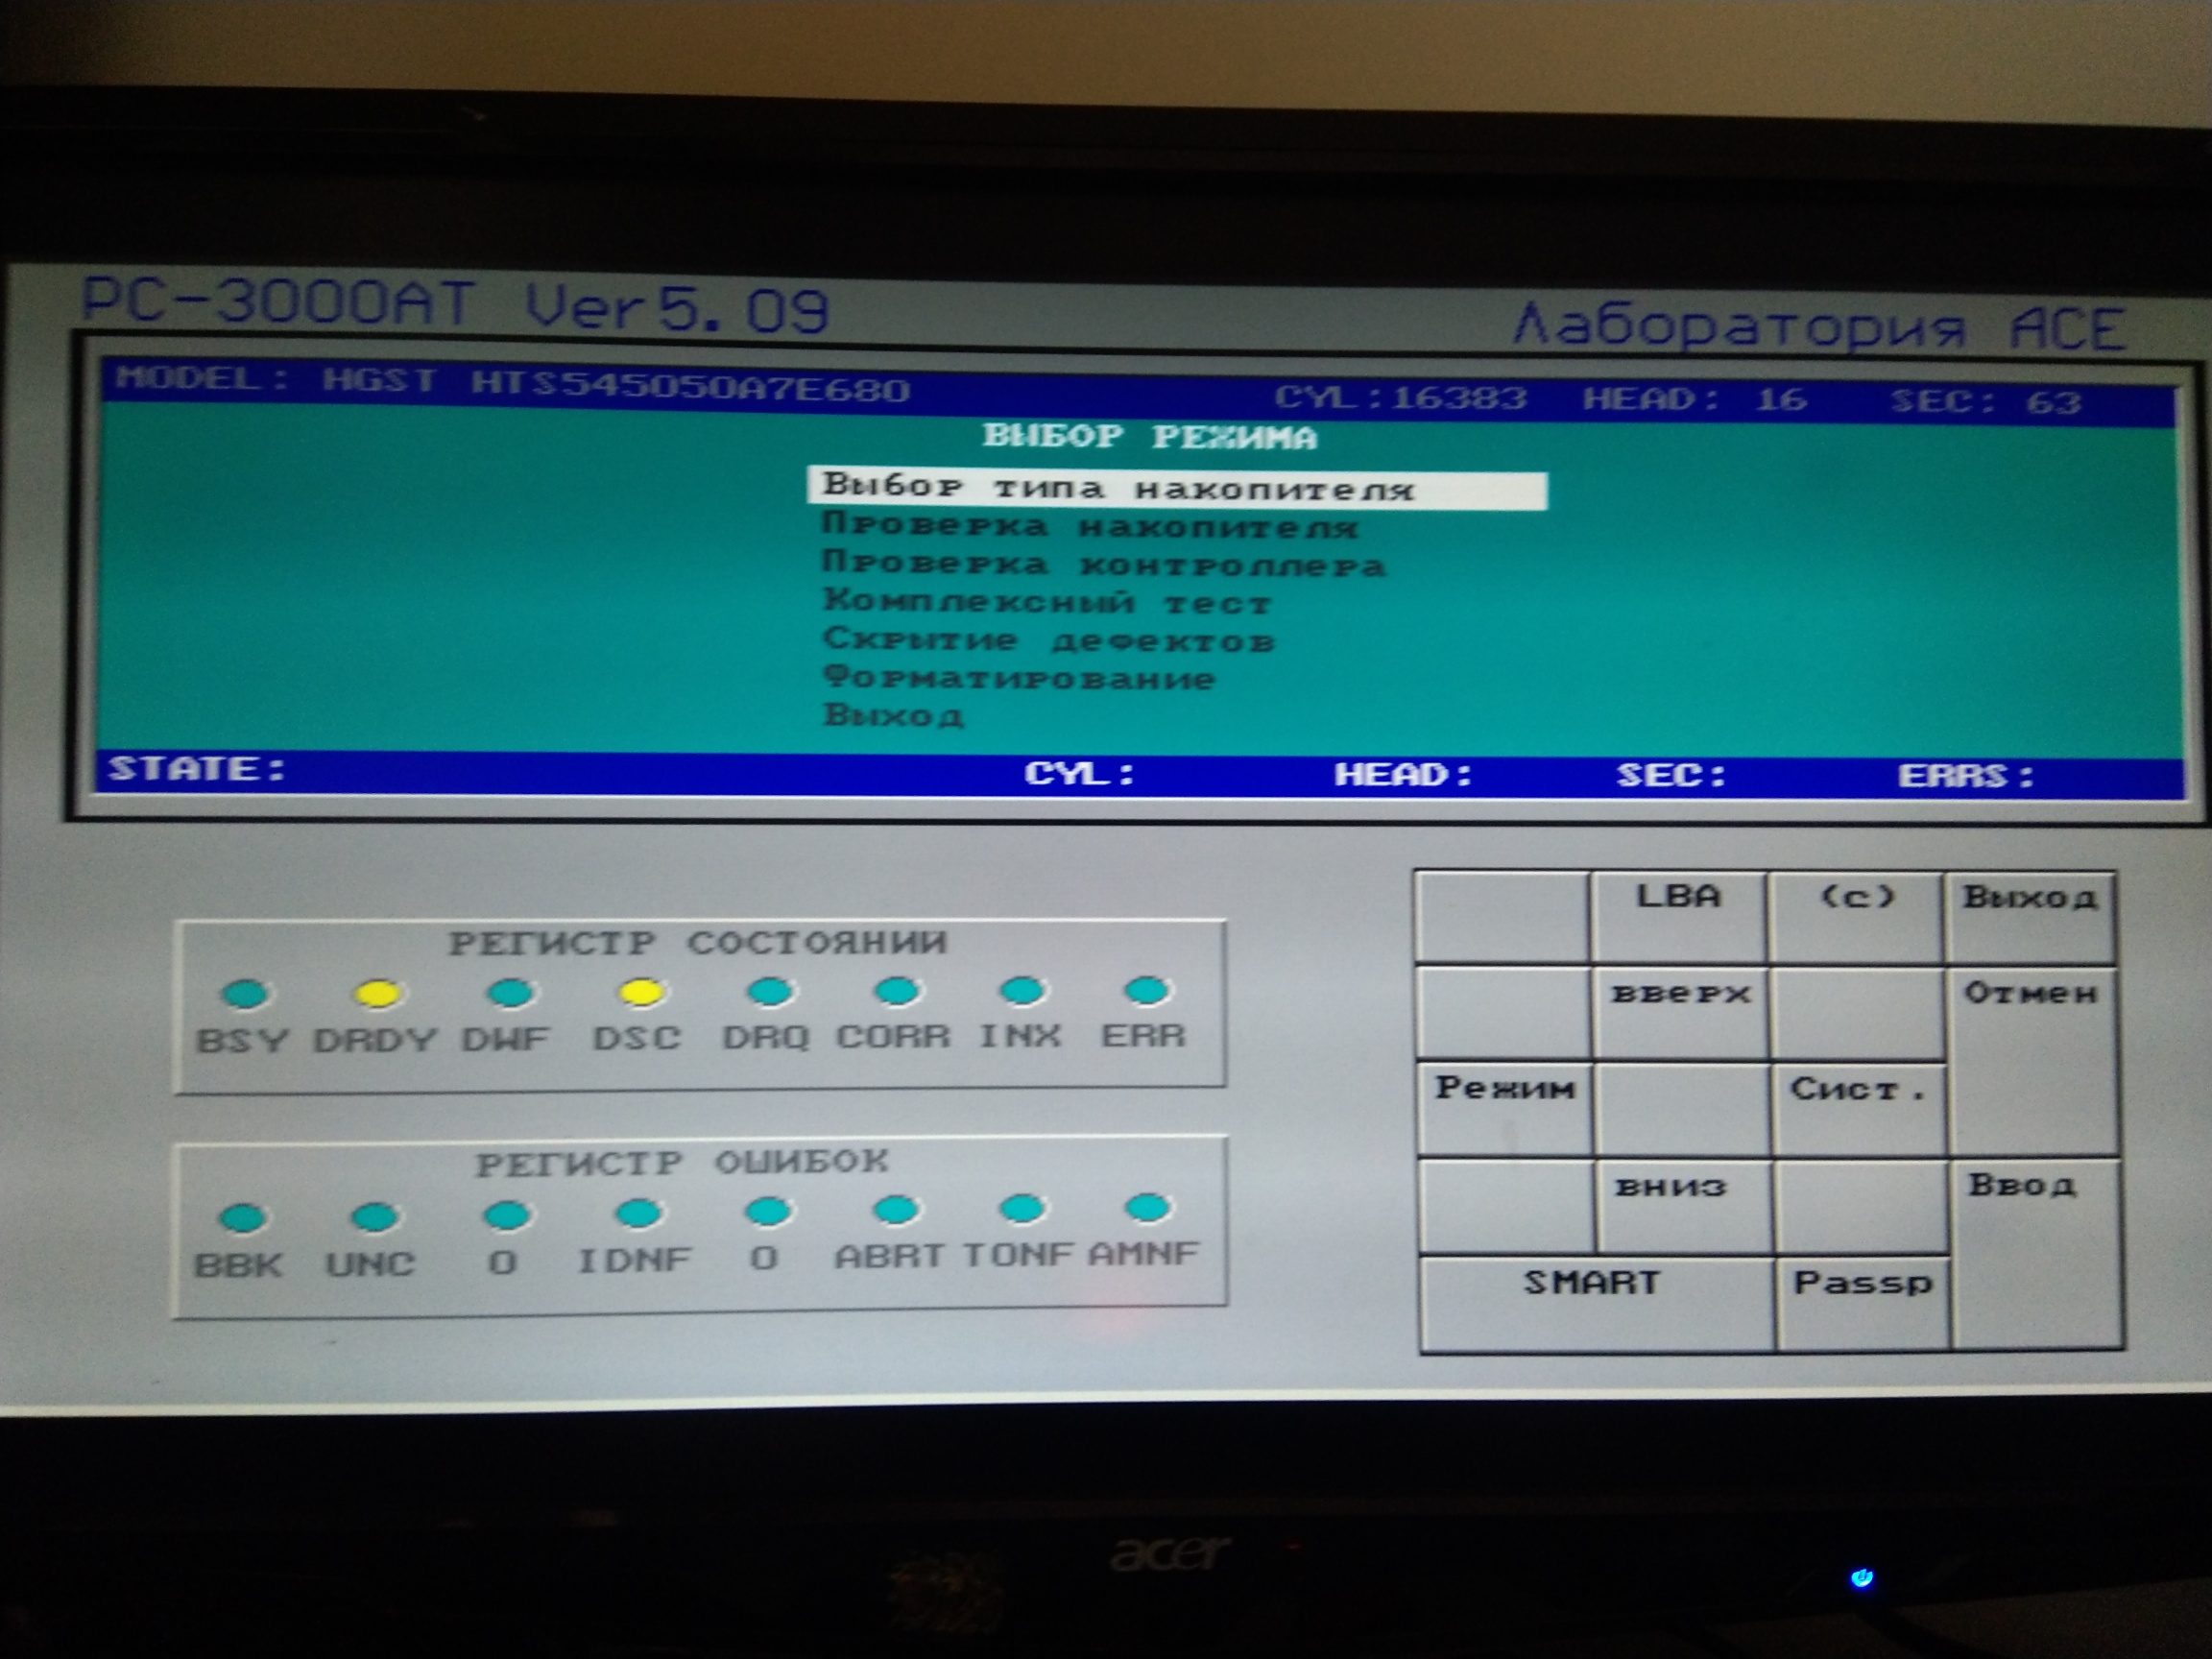Select 'Скрытие дефектов' menu entry
The image size is (2212, 1659).
[1048, 640]
